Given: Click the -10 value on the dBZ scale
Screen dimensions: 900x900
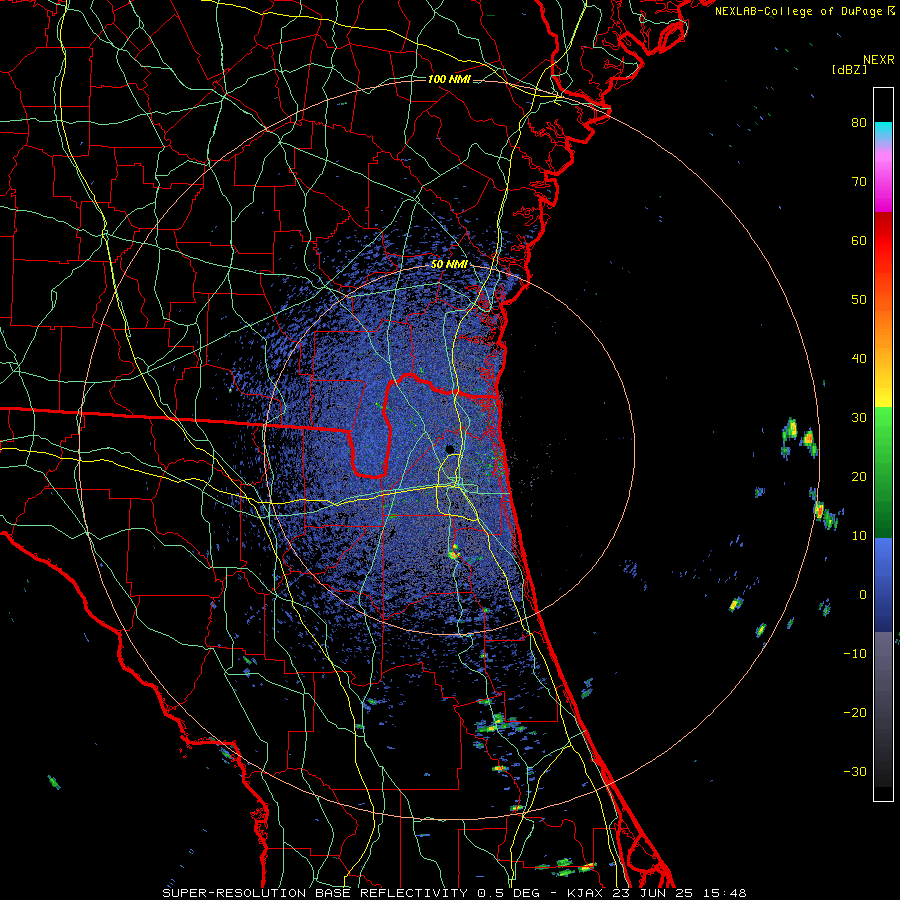Looking at the screenshot, I should tap(855, 654).
